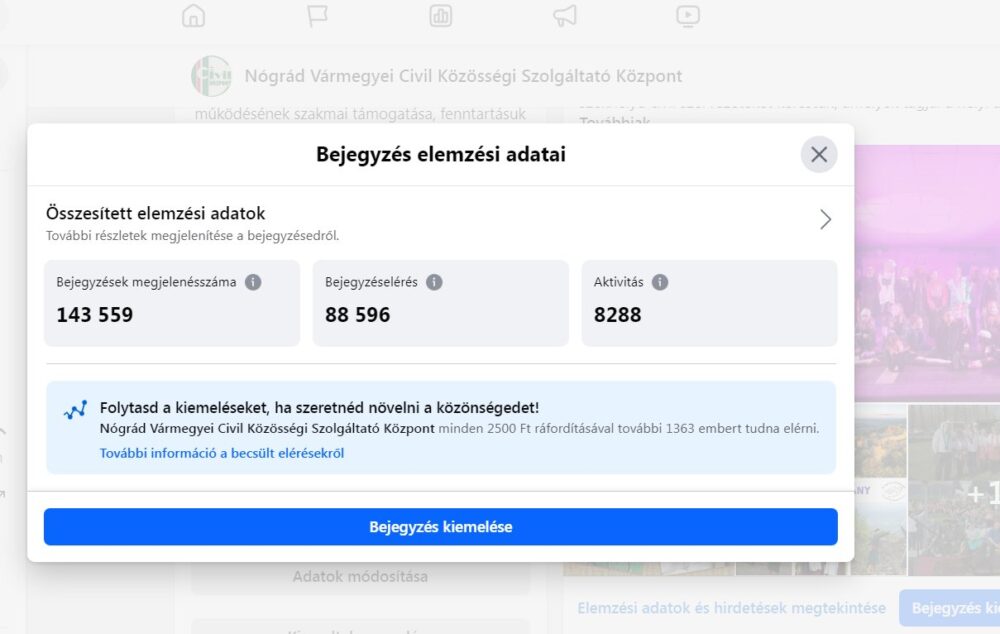Click the Nógrád Vármegyei Civil Közösségi page title

click(x=464, y=76)
